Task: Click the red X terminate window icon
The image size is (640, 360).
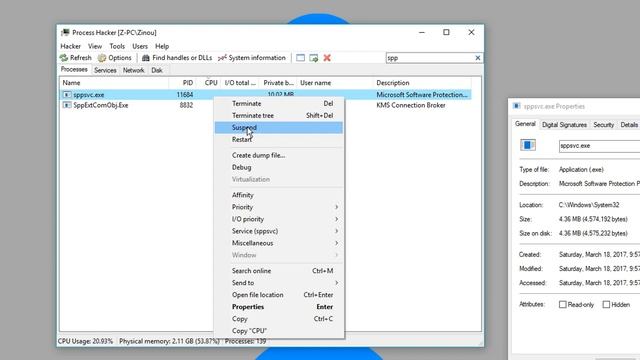Action: pos(327,58)
